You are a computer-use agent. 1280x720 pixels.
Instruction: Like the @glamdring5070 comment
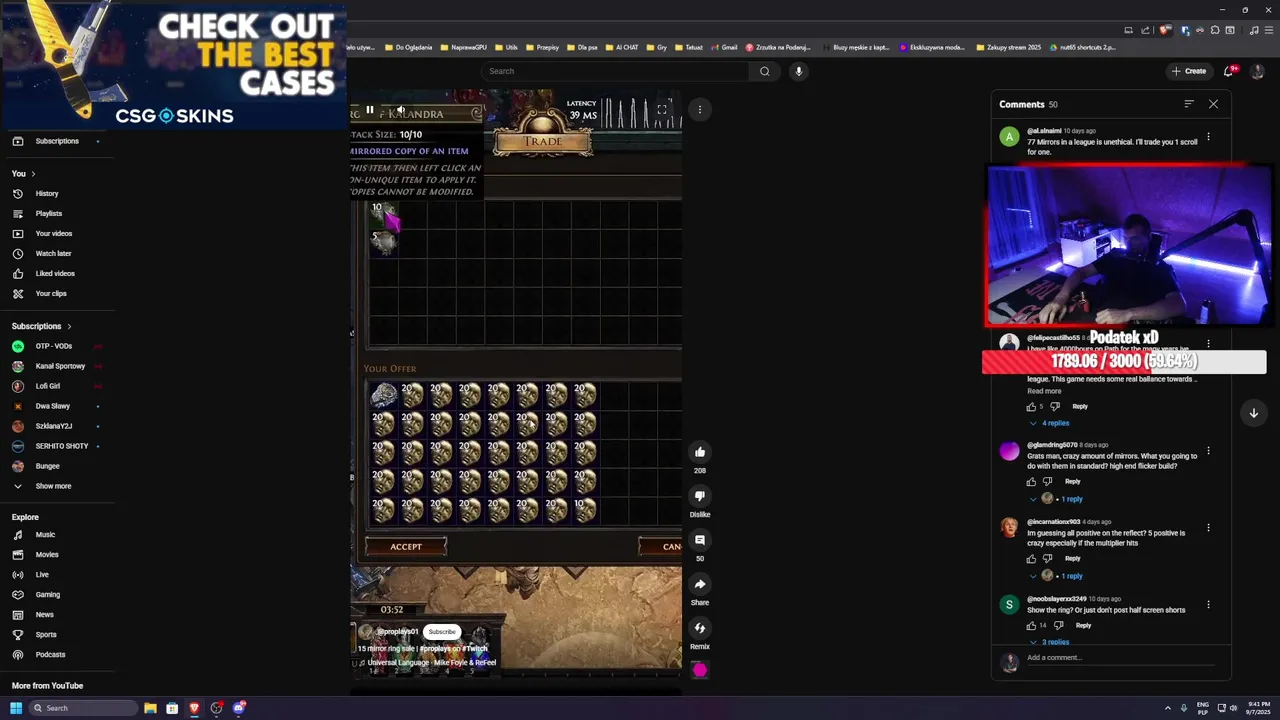(x=1031, y=482)
